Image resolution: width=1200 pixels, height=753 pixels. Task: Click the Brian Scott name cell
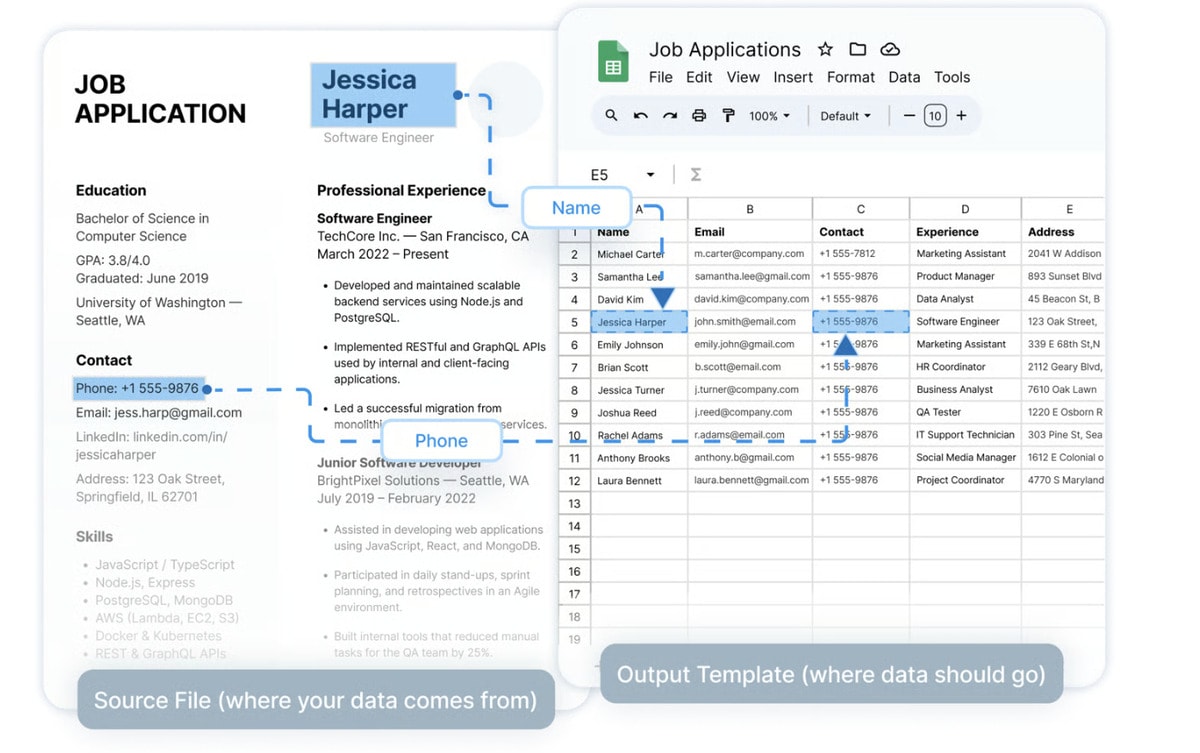639,367
